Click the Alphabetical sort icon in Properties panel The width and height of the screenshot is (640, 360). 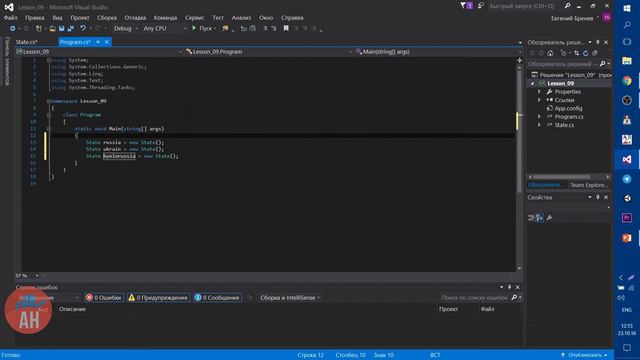(540, 218)
